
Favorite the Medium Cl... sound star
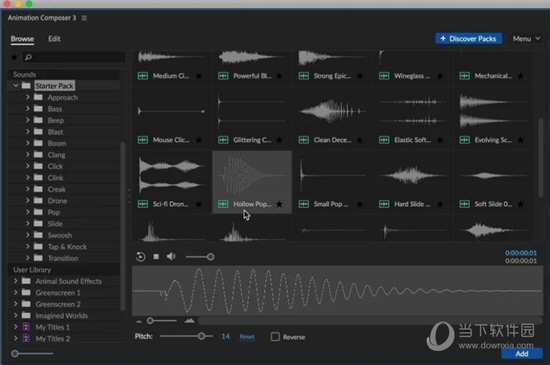(x=199, y=76)
